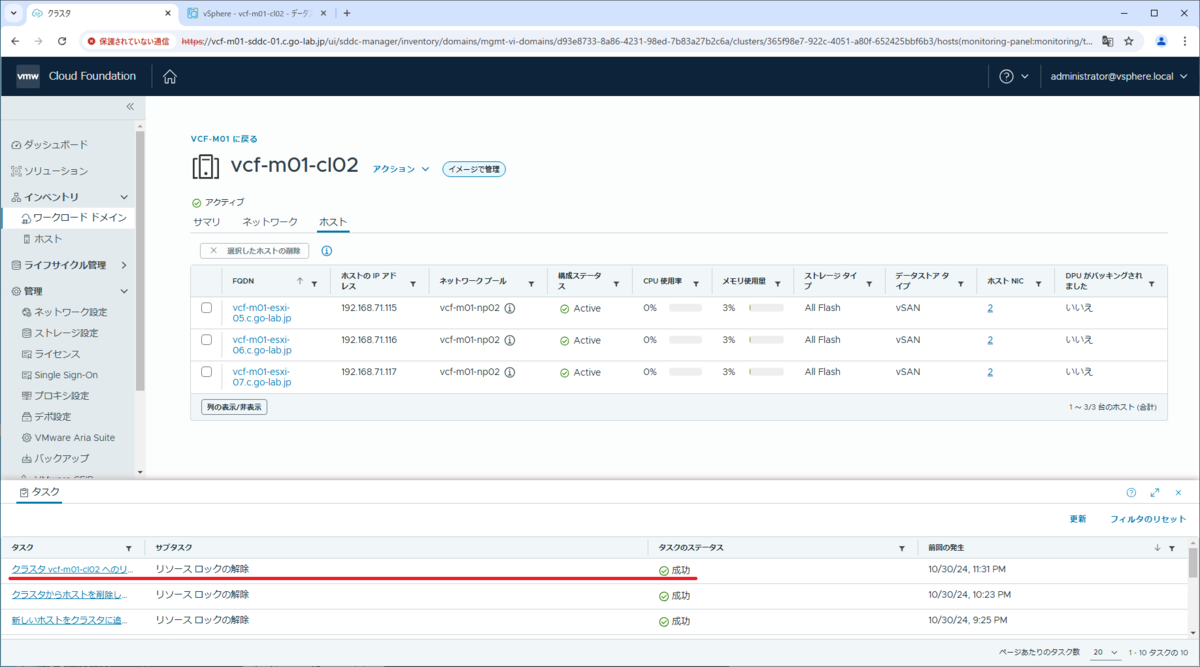Filter the ホストの IP アドレス column
This screenshot has height=667, width=1200.
click(413, 283)
